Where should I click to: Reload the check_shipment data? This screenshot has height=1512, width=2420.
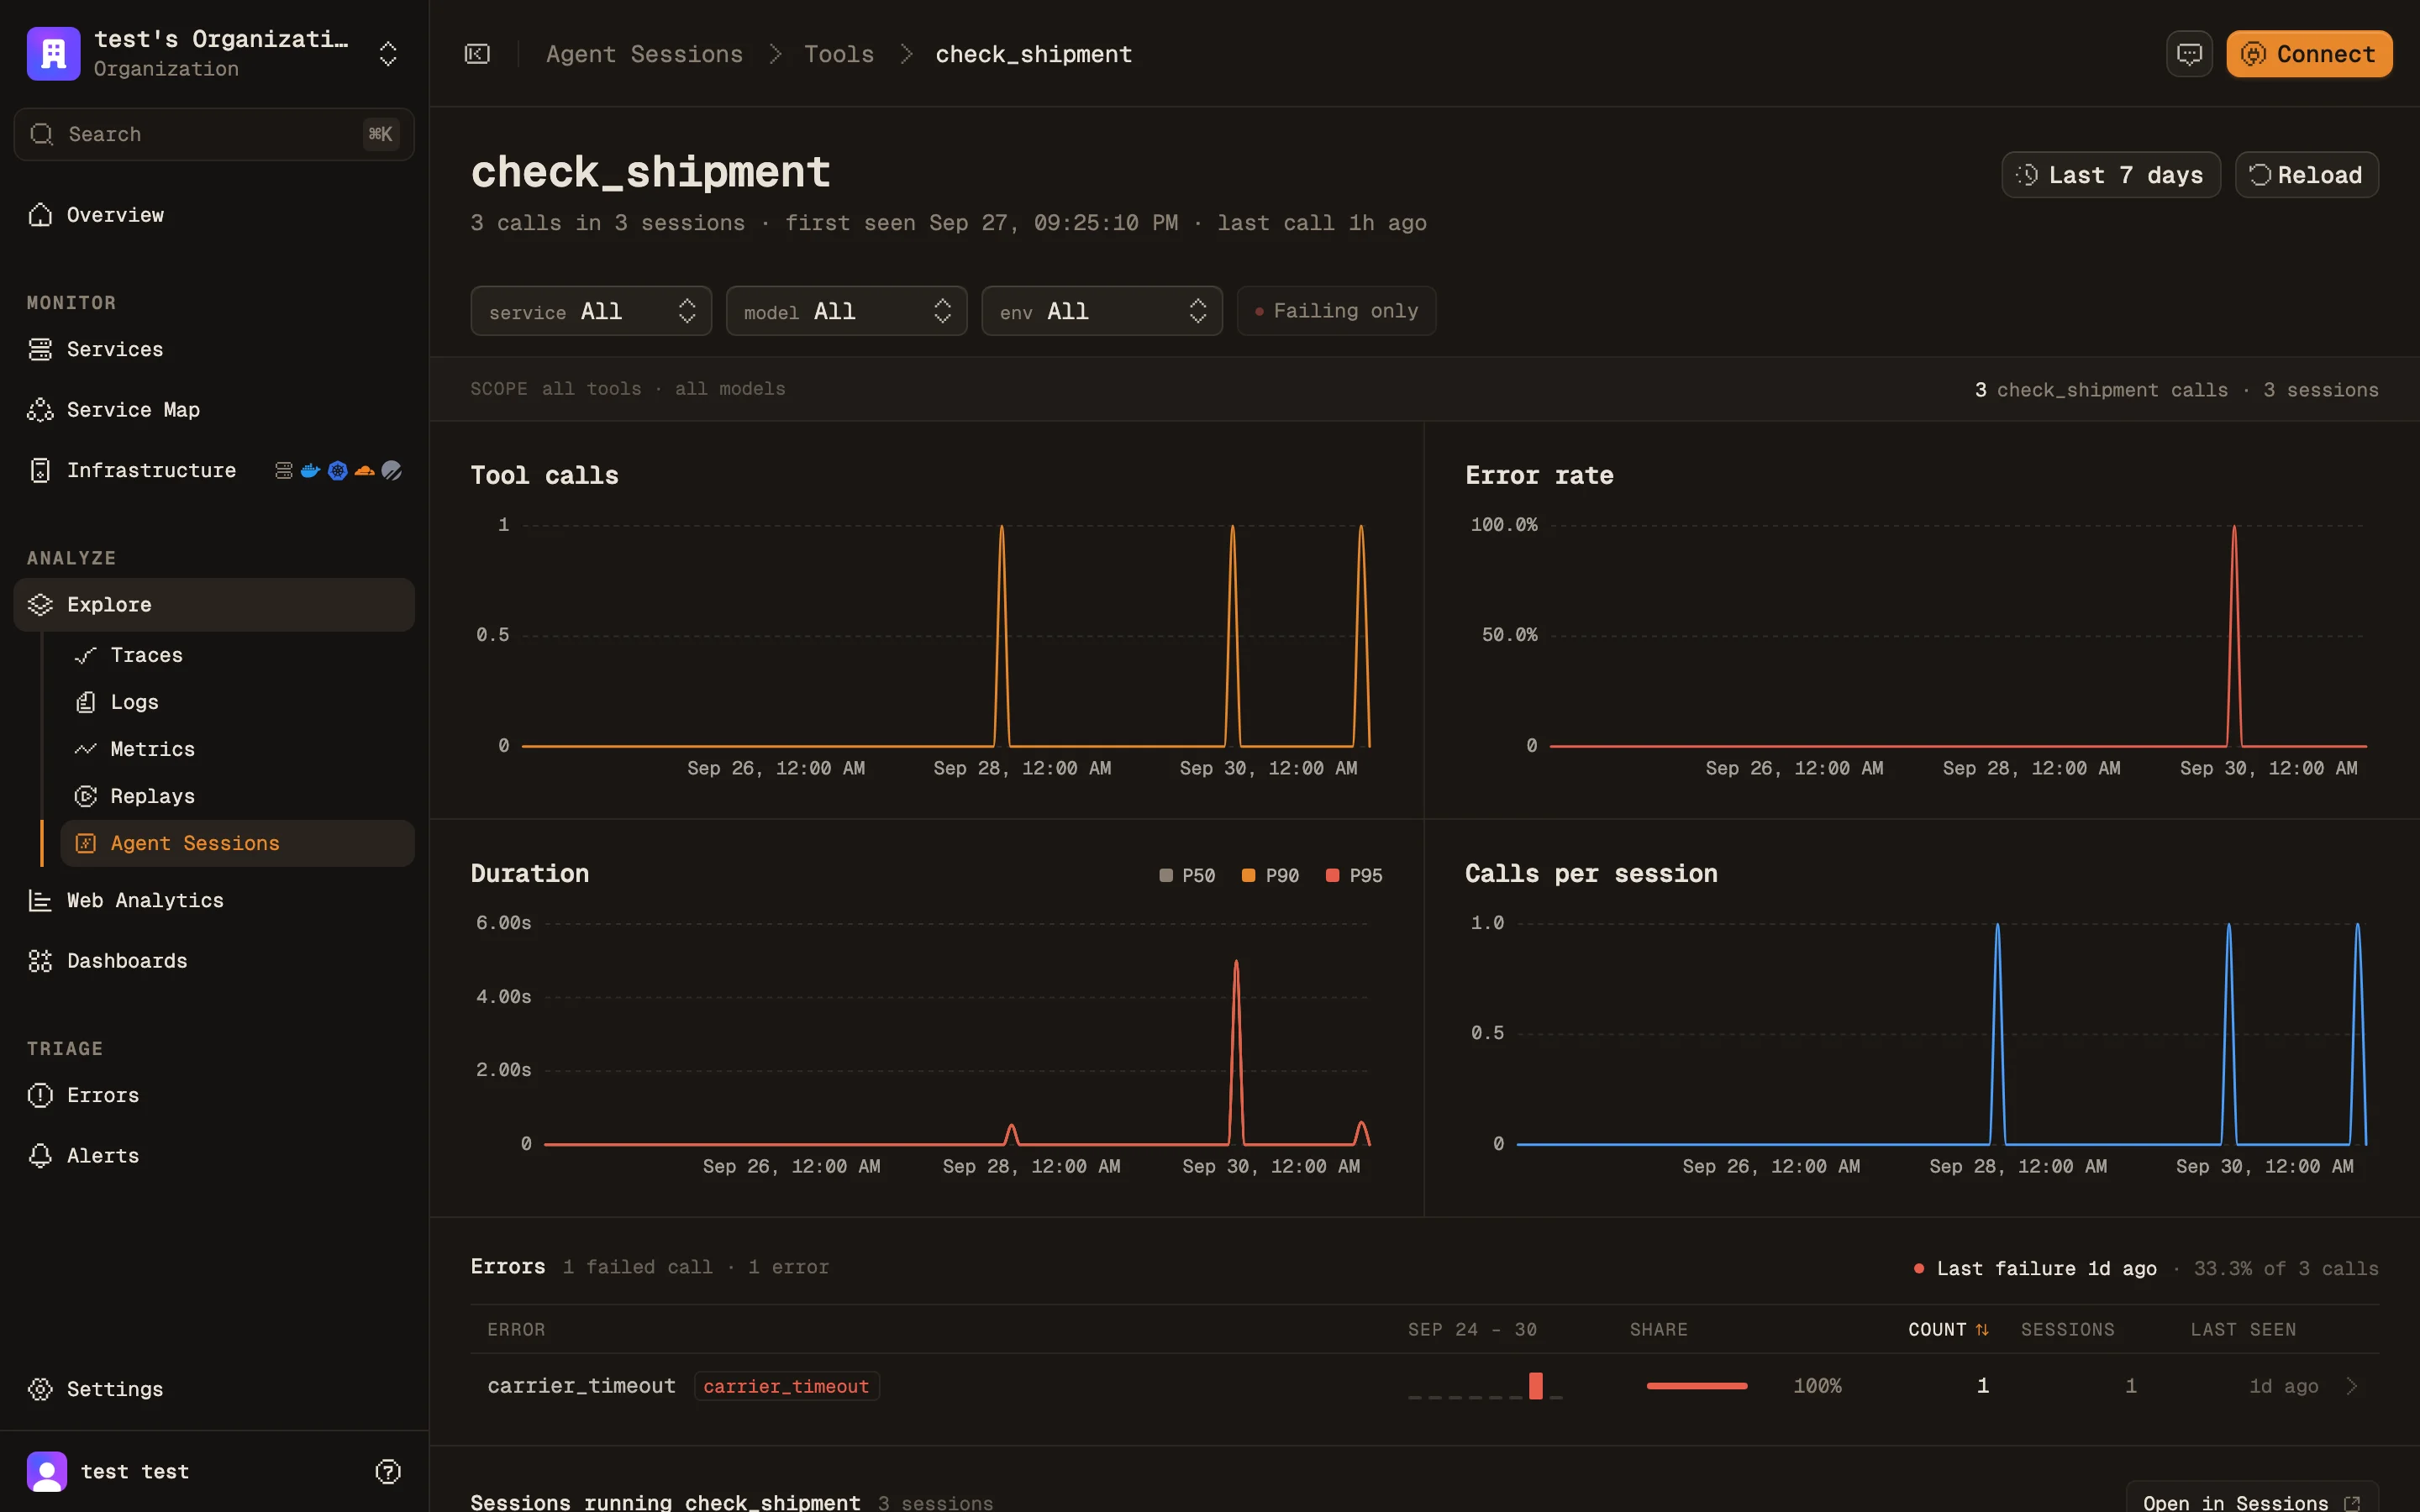coord(2306,175)
